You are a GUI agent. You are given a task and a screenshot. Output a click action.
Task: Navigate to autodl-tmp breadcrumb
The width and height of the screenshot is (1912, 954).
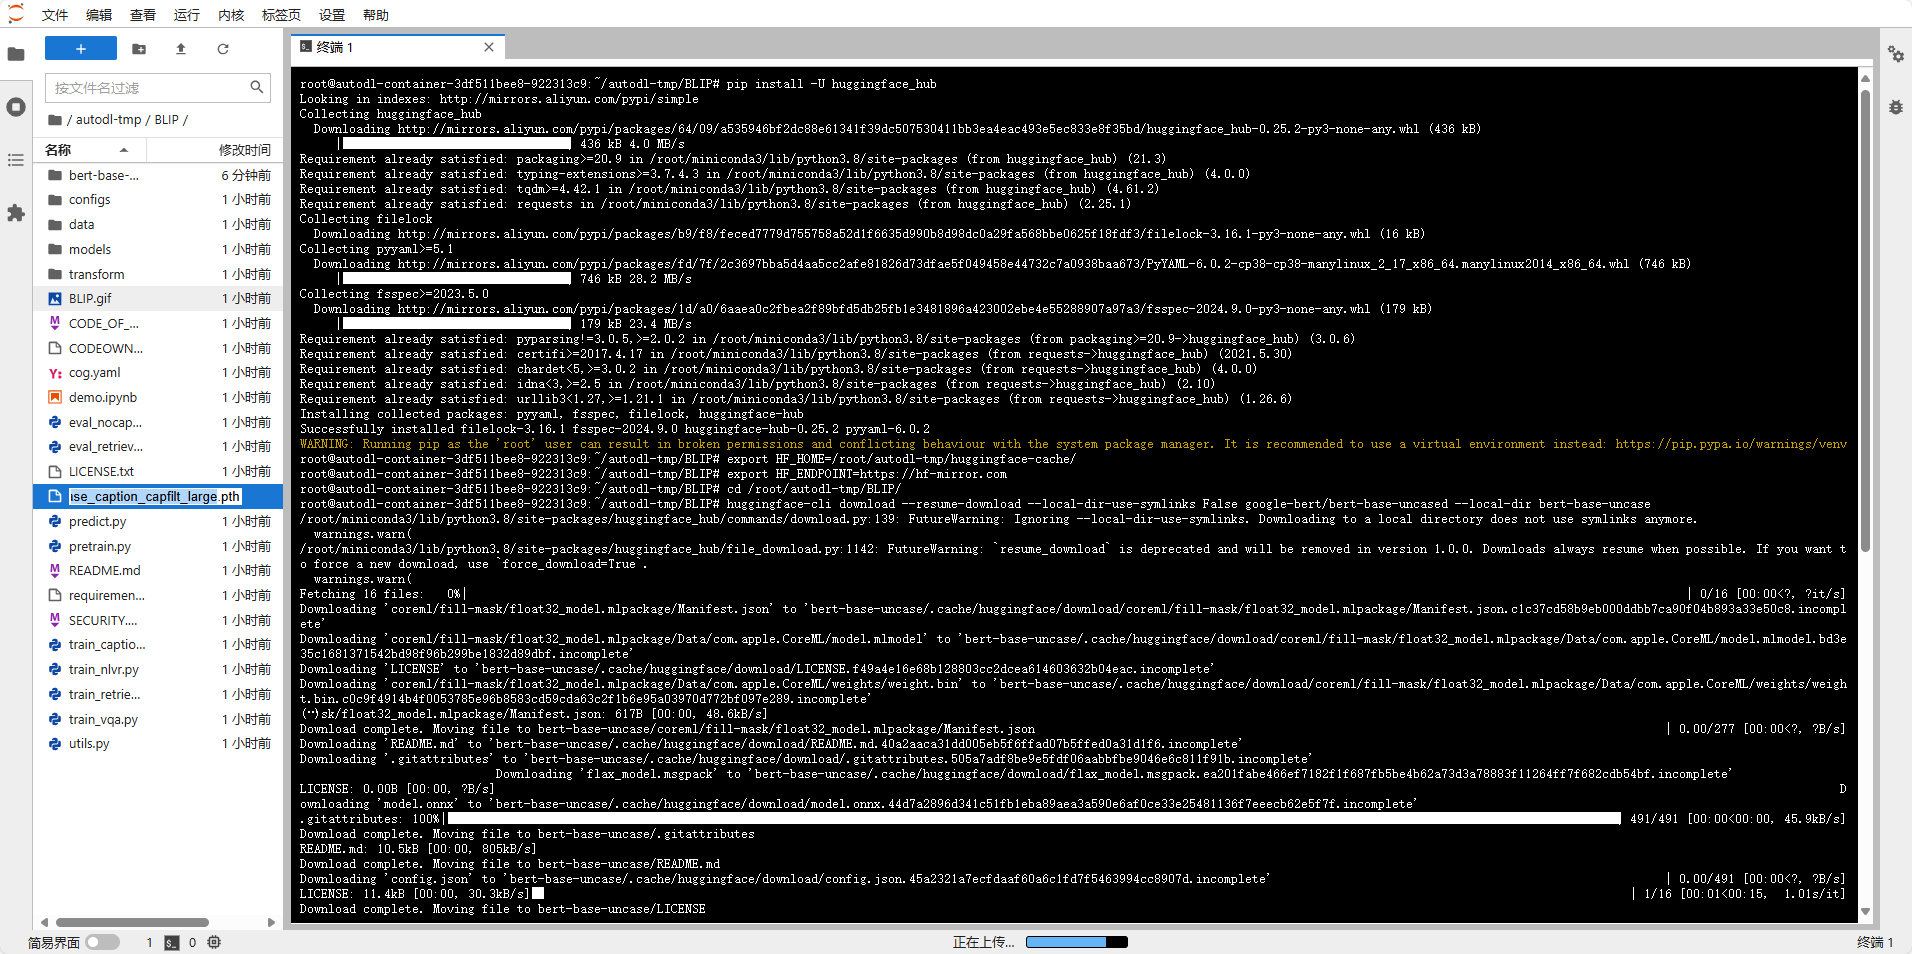tap(109, 120)
